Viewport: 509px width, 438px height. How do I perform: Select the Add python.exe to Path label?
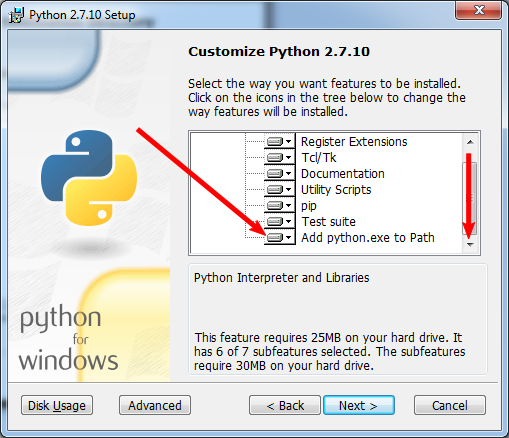368,238
